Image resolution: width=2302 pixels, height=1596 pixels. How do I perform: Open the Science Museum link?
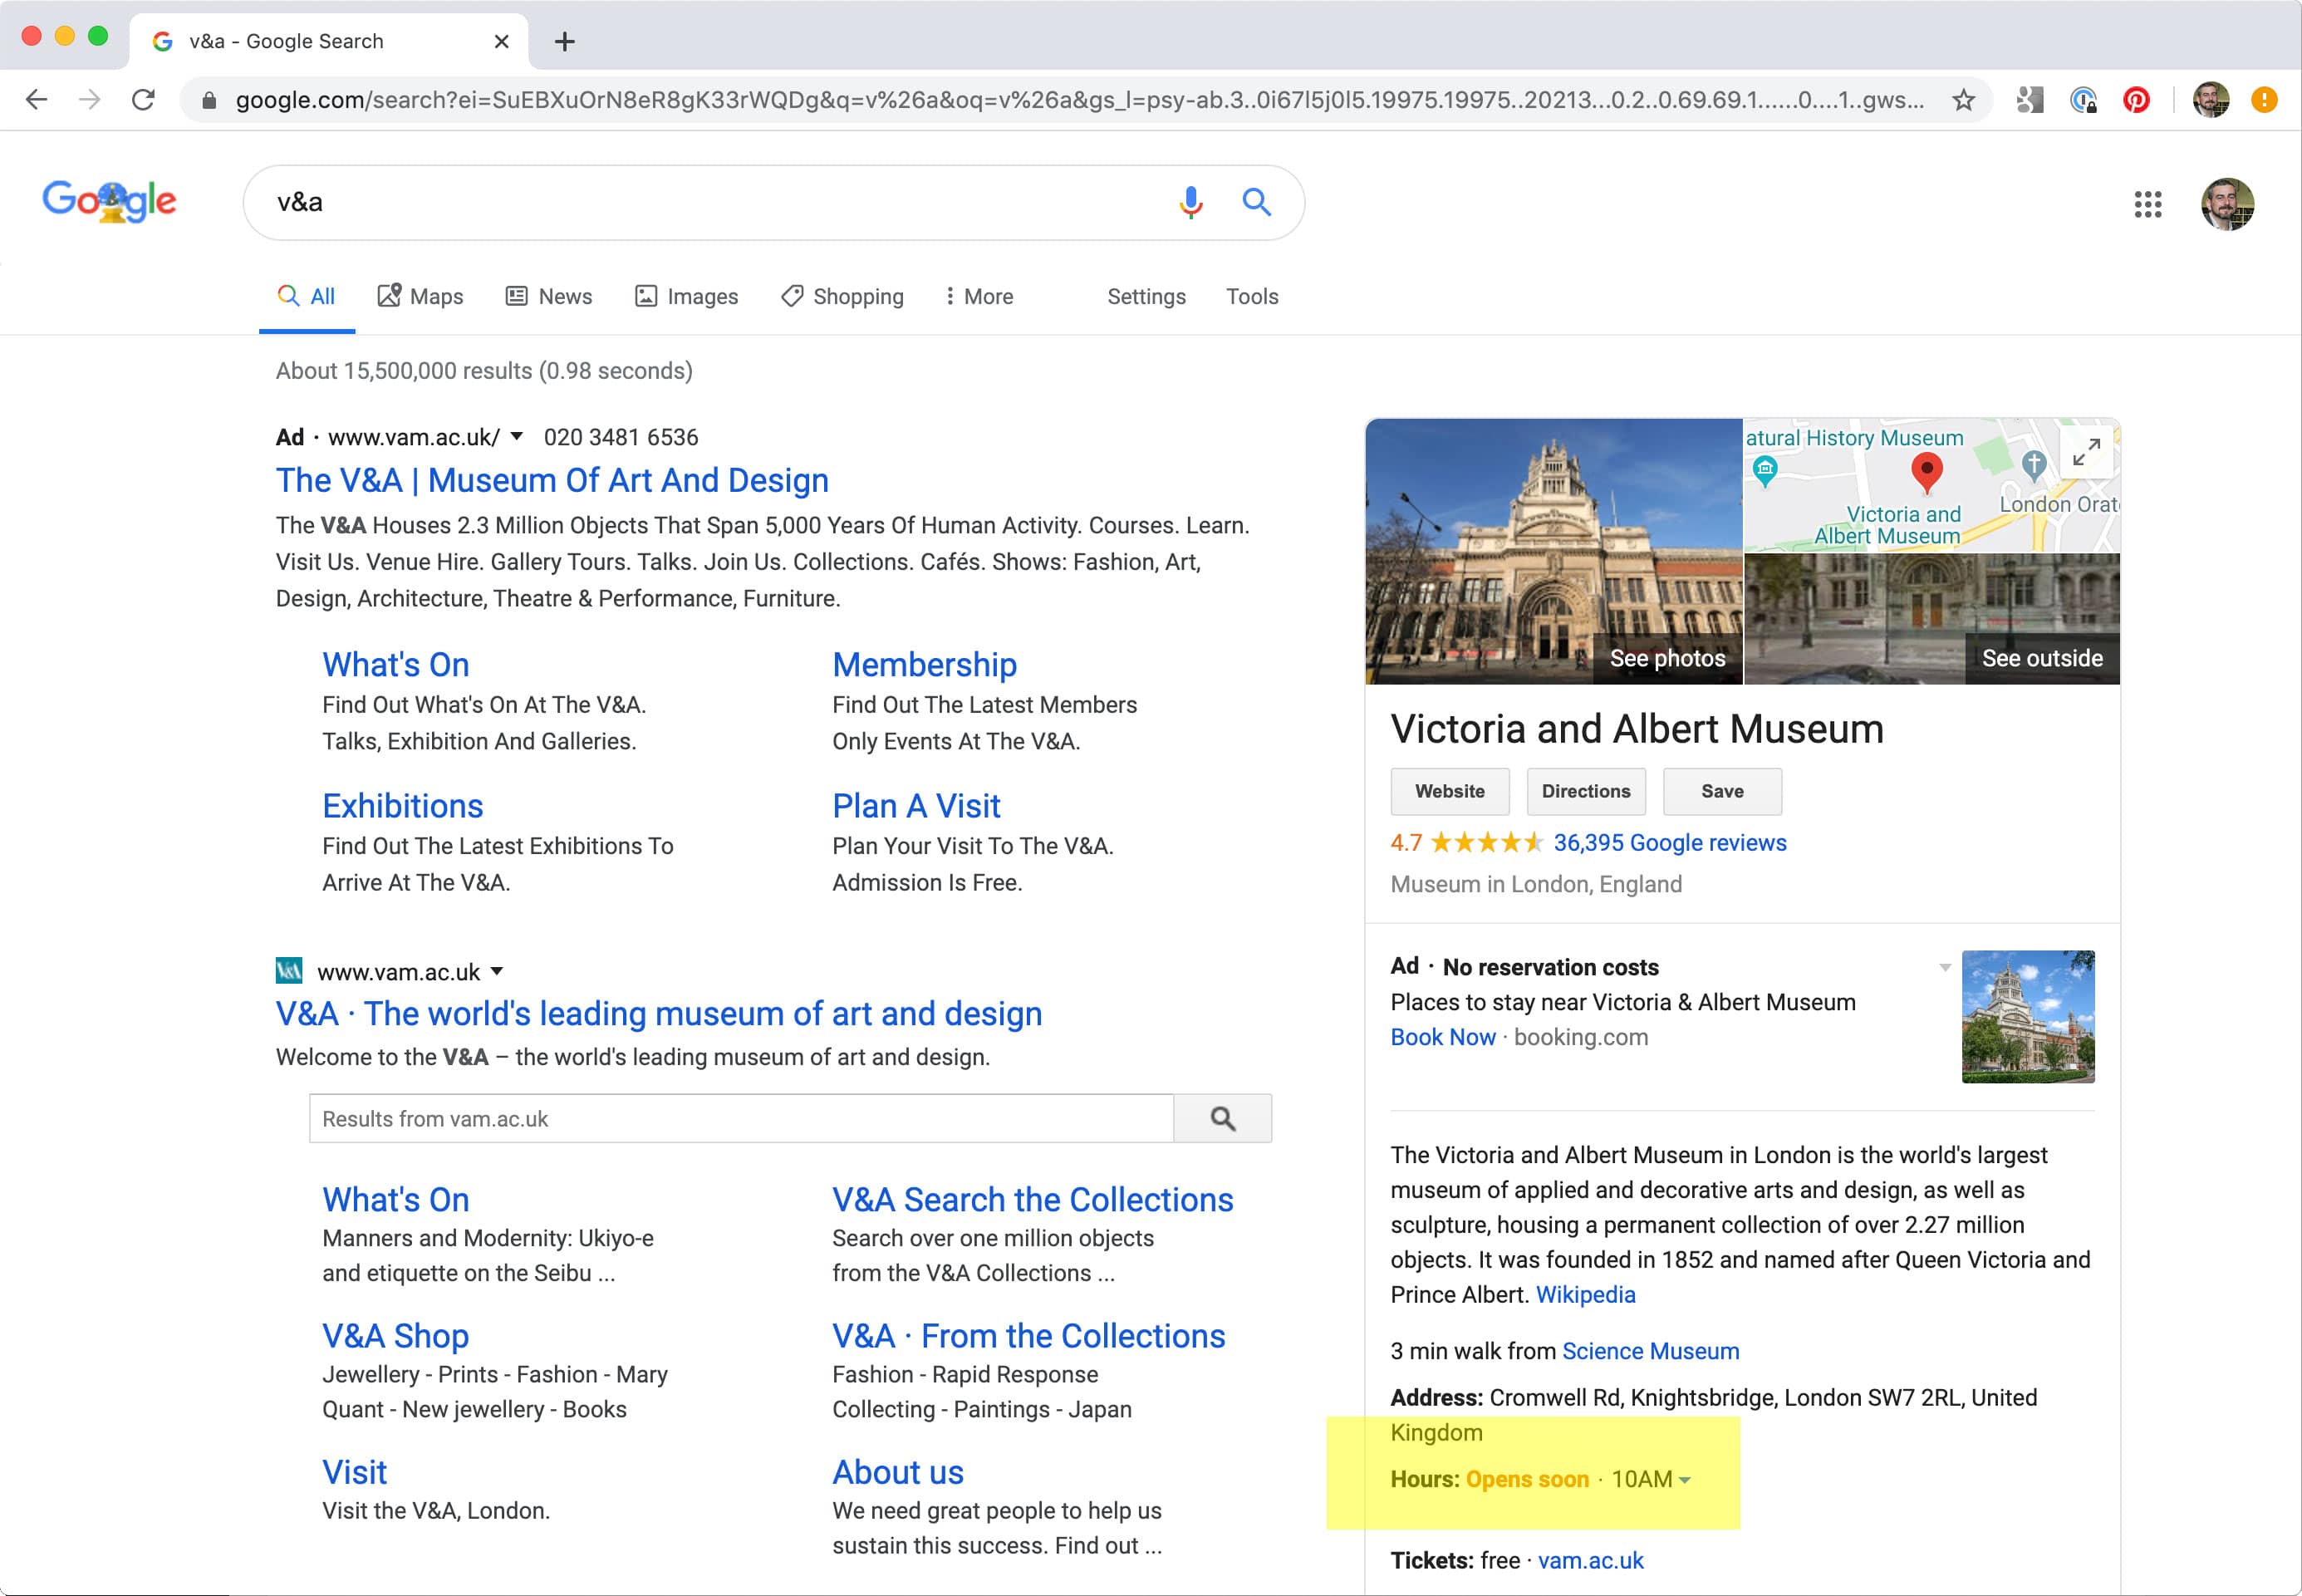[x=1650, y=1351]
